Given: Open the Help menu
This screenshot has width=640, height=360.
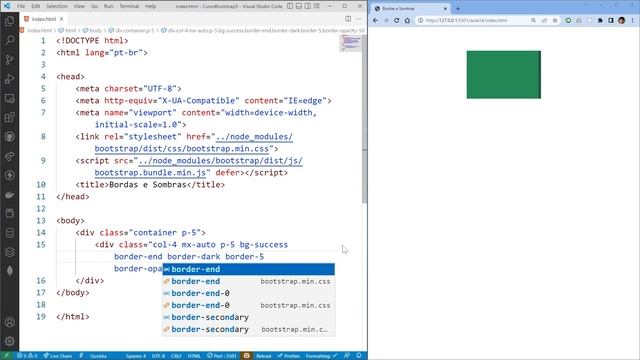Looking at the screenshot, I should click(x=151, y=6).
